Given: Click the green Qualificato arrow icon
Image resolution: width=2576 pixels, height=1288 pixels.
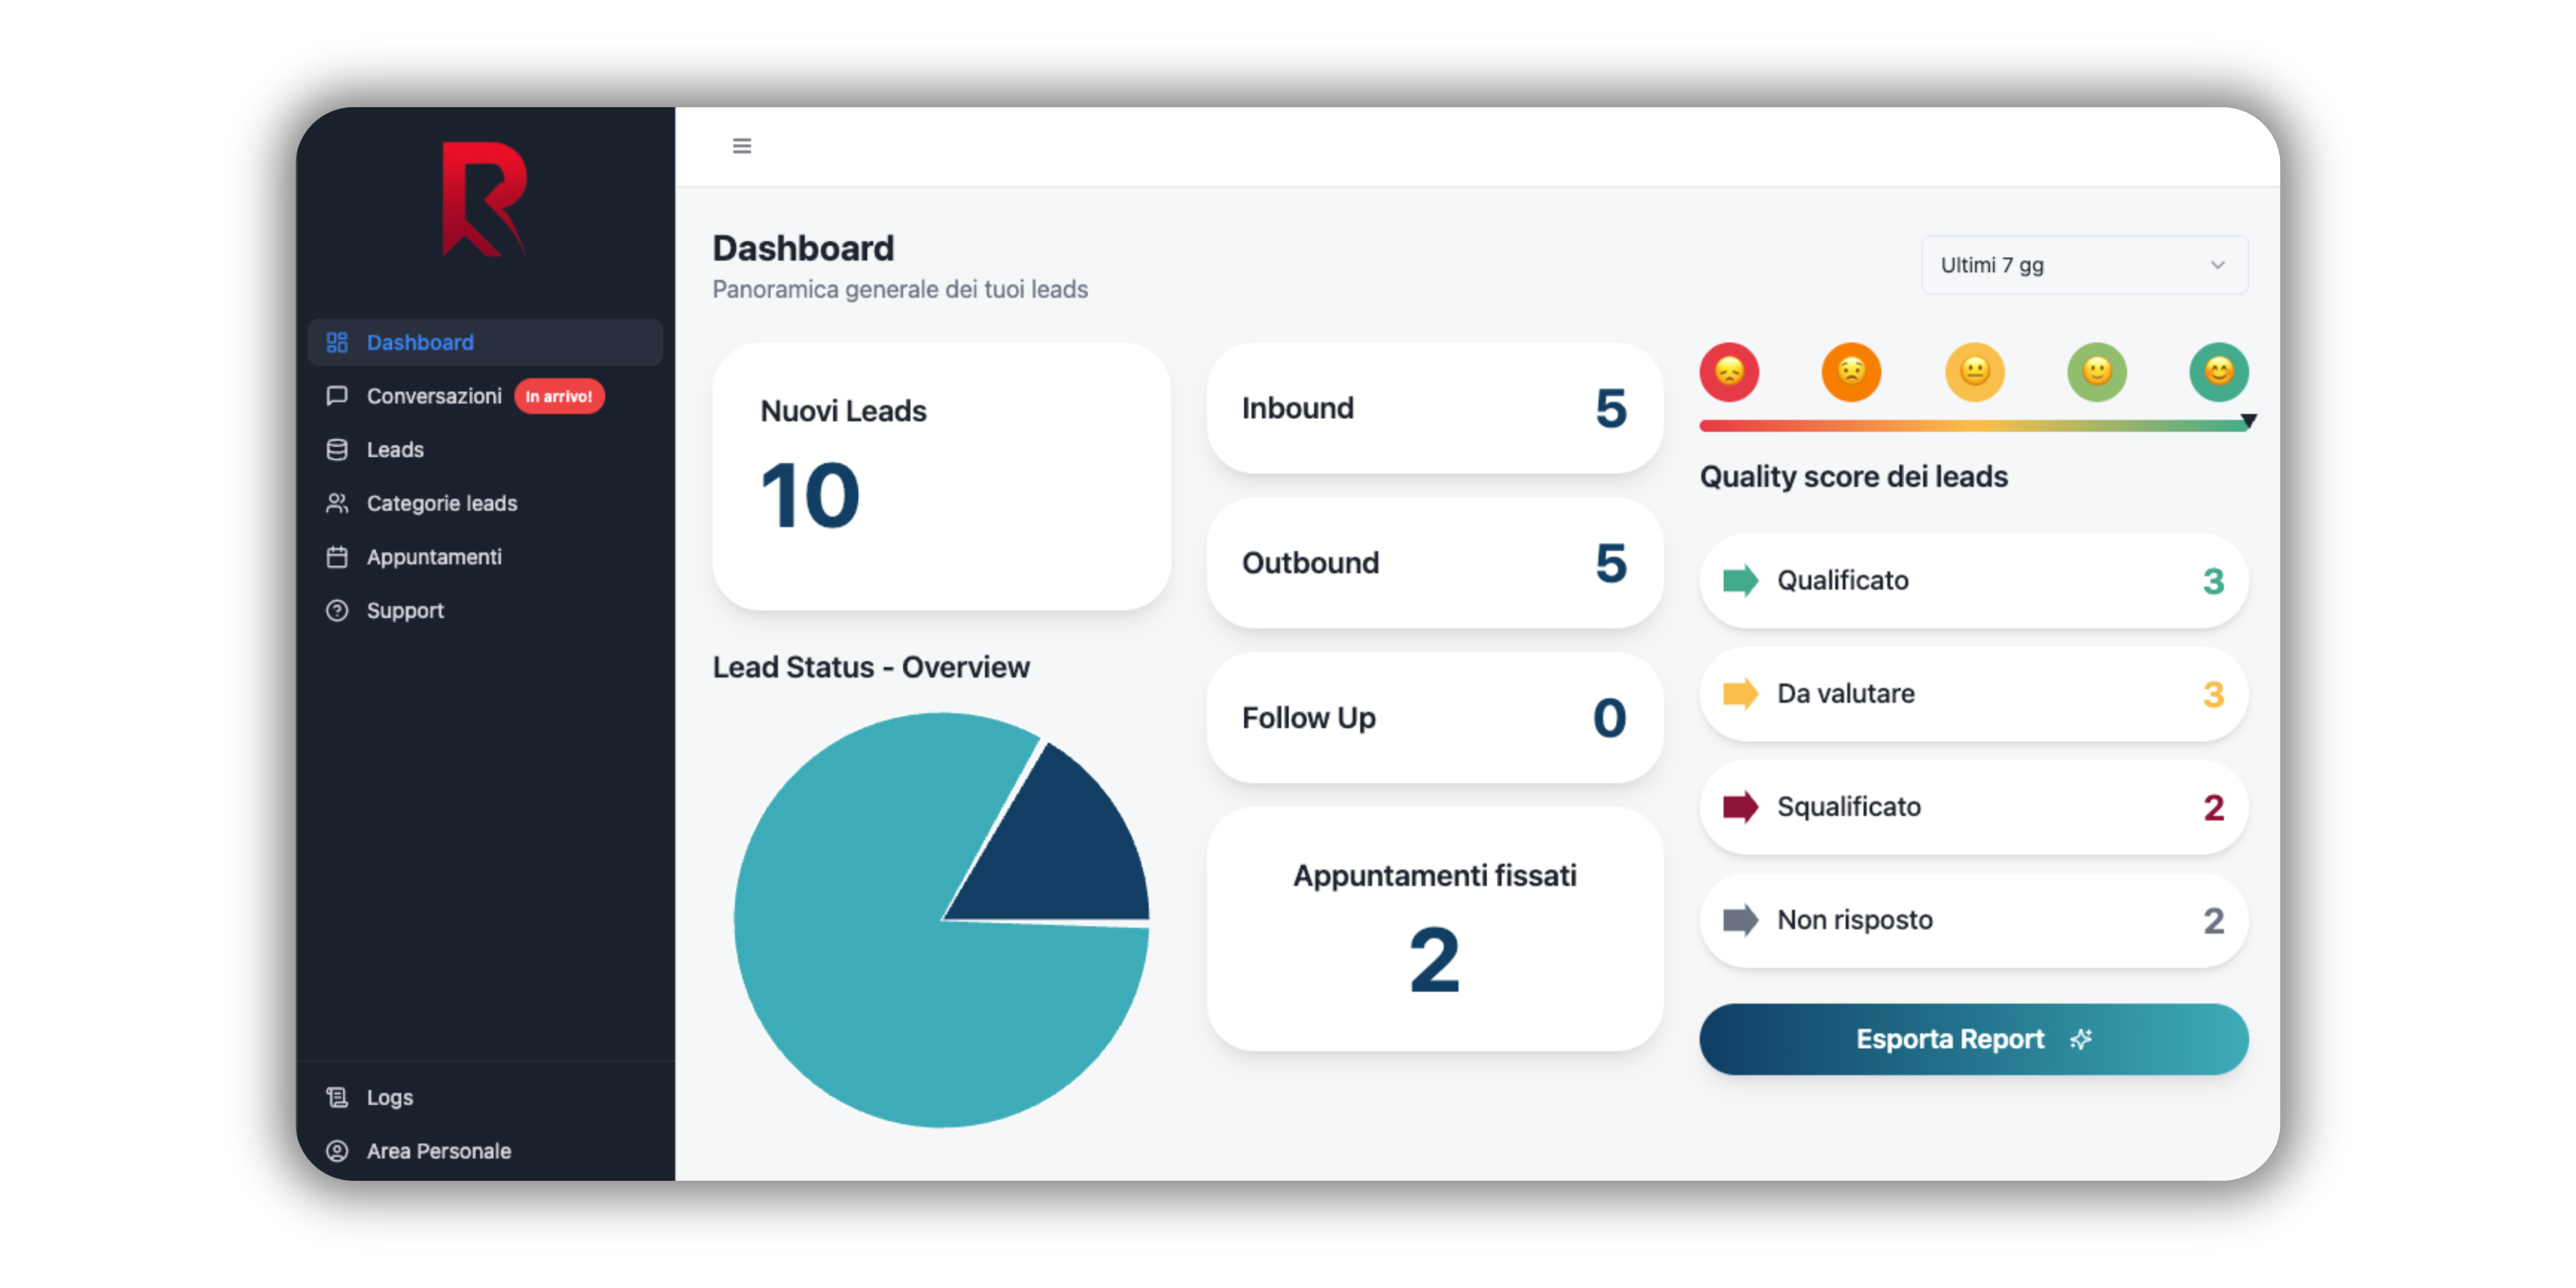Looking at the screenshot, I should 1740,580.
